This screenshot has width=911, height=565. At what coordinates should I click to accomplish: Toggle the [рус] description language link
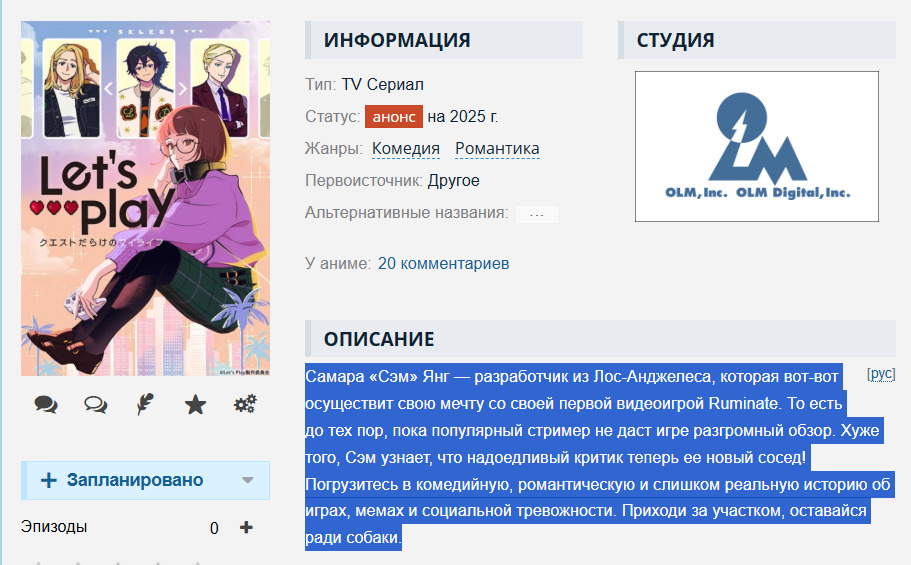pos(881,374)
